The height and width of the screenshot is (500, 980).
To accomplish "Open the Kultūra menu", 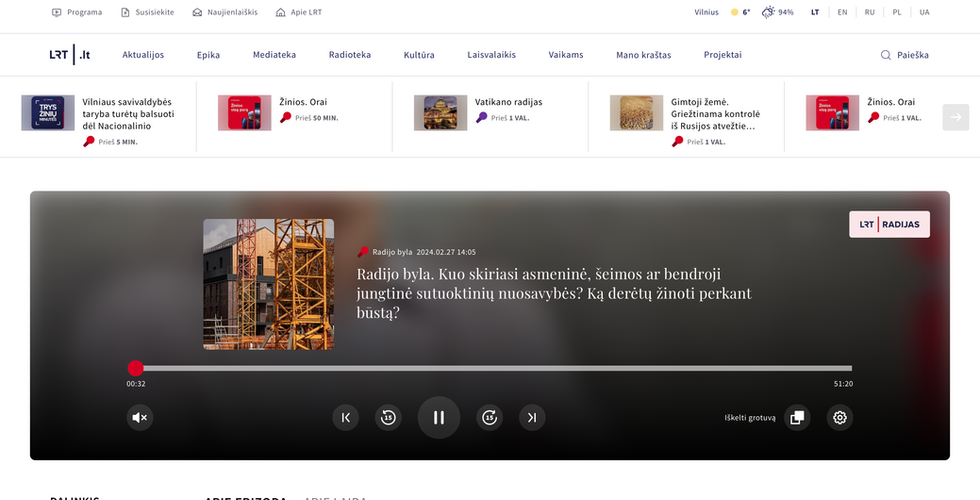I will (419, 55).
